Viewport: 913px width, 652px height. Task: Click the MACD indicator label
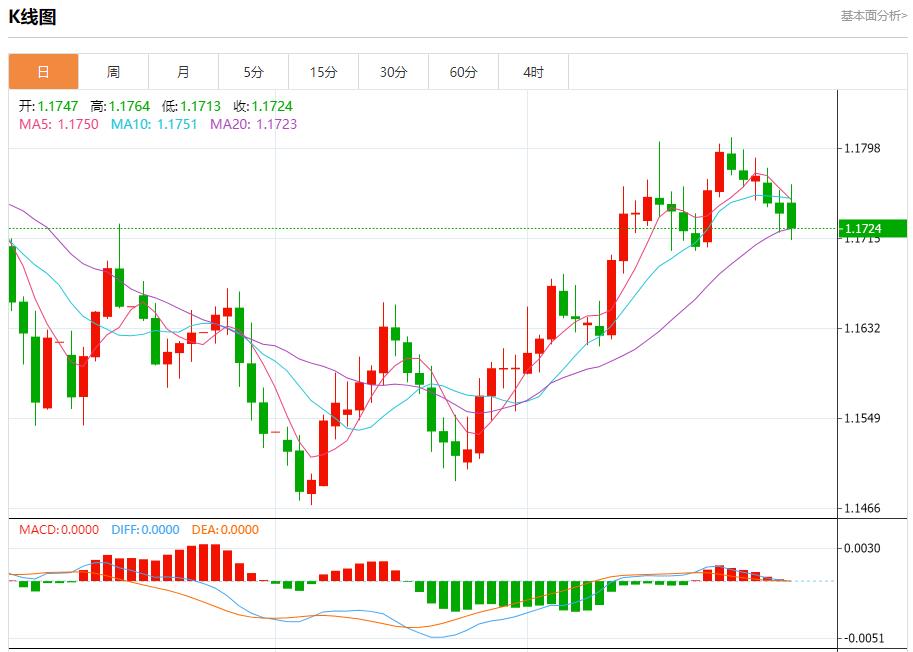click(59, 530)
